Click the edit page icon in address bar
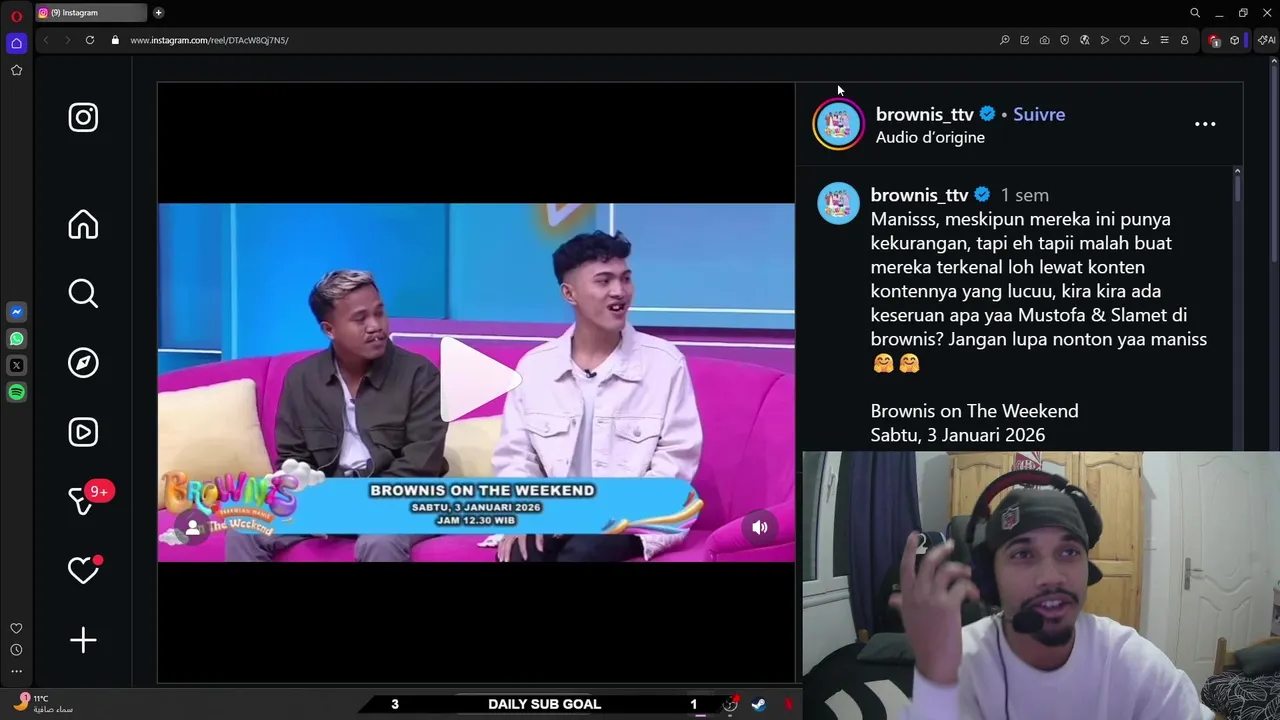 [1025, 40]
